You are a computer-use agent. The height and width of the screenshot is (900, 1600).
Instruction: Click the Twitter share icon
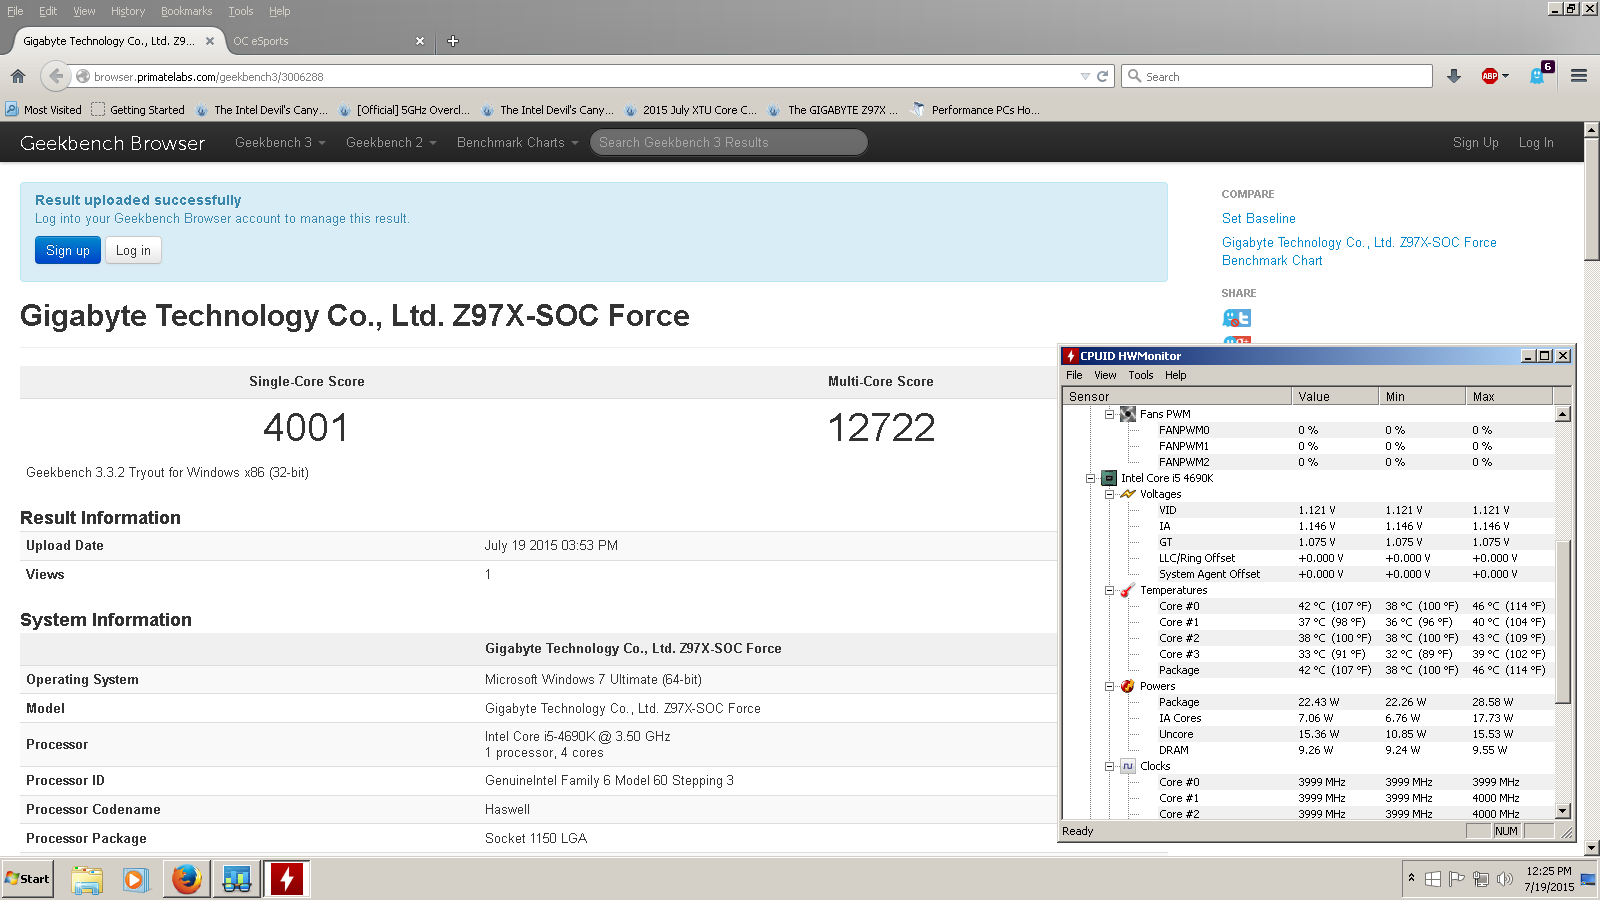1237,318
